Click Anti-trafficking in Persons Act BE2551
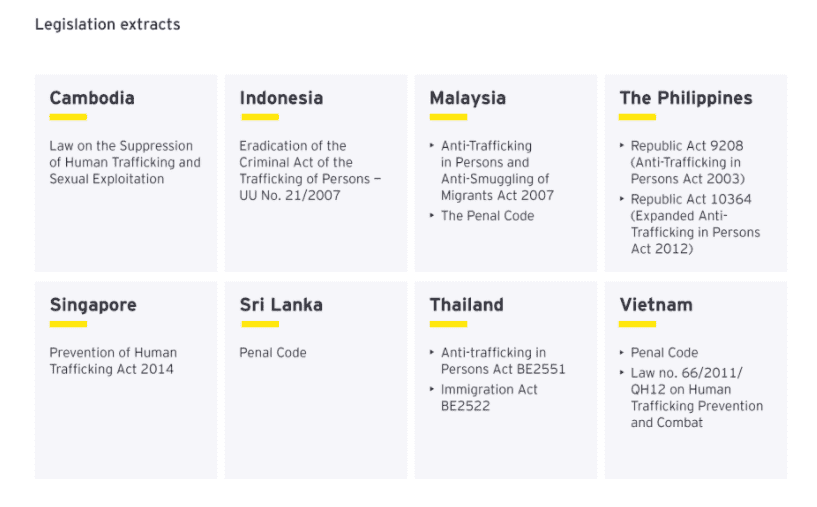Image resolution: width=817 pixels, height=507 pixels. (502, 361)
